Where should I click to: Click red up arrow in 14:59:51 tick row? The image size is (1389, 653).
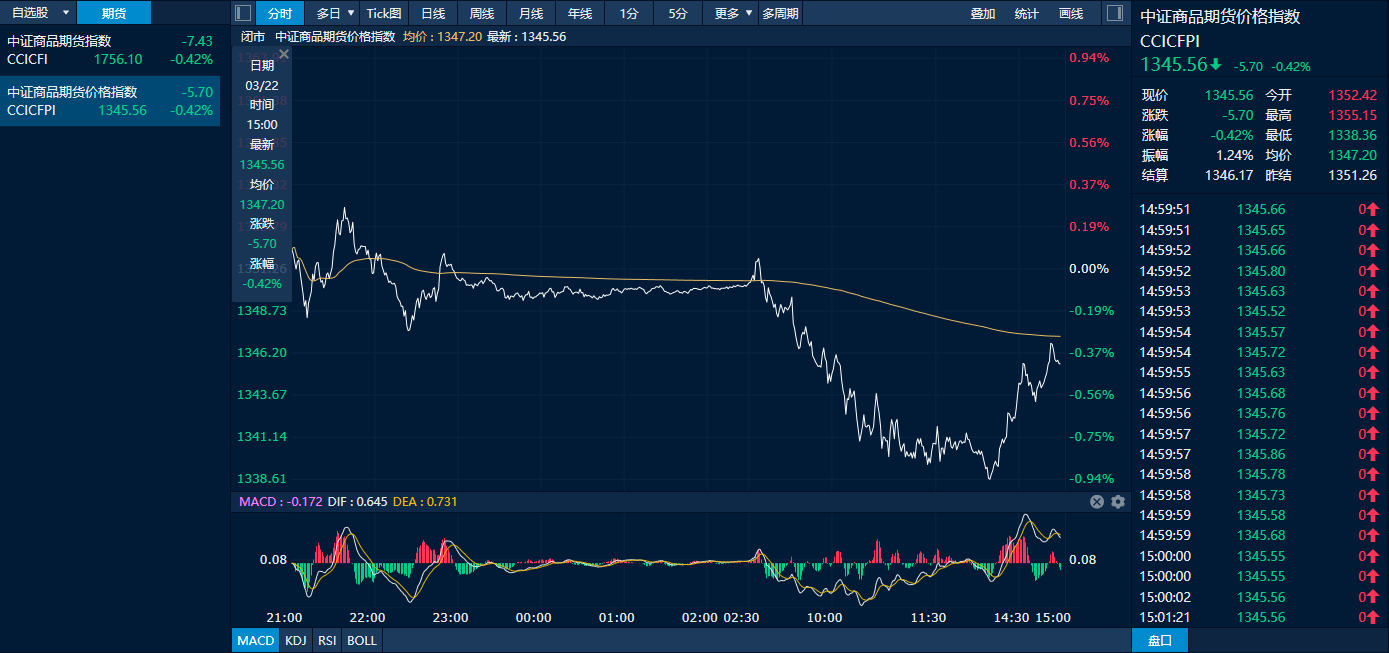click(x=1374, y=210)
